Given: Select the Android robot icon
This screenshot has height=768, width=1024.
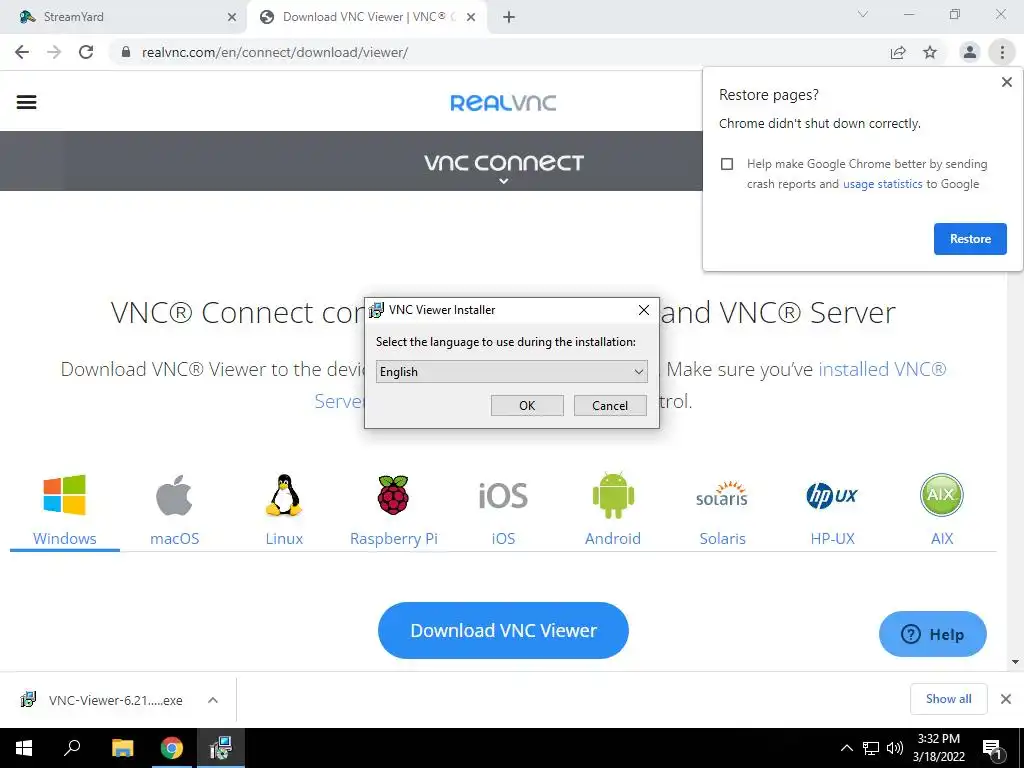Looking at the screenshot, I should click(613, 496).
